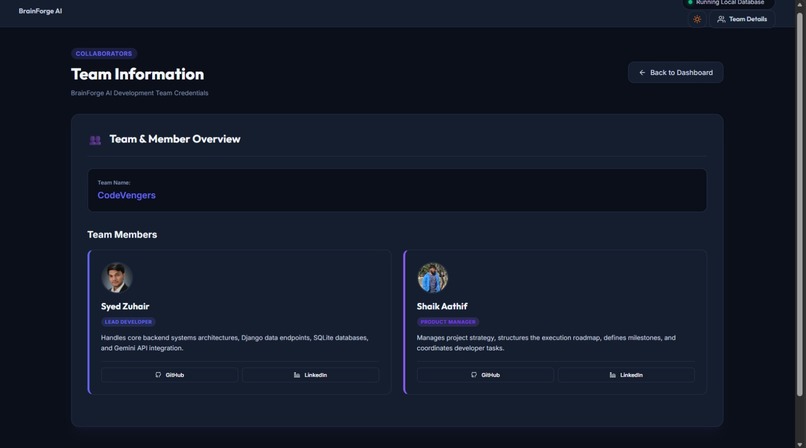This screenshot has height=448, width=806.
Task: Click the Syed Zuhair name heading
Action: pos(125,306)
